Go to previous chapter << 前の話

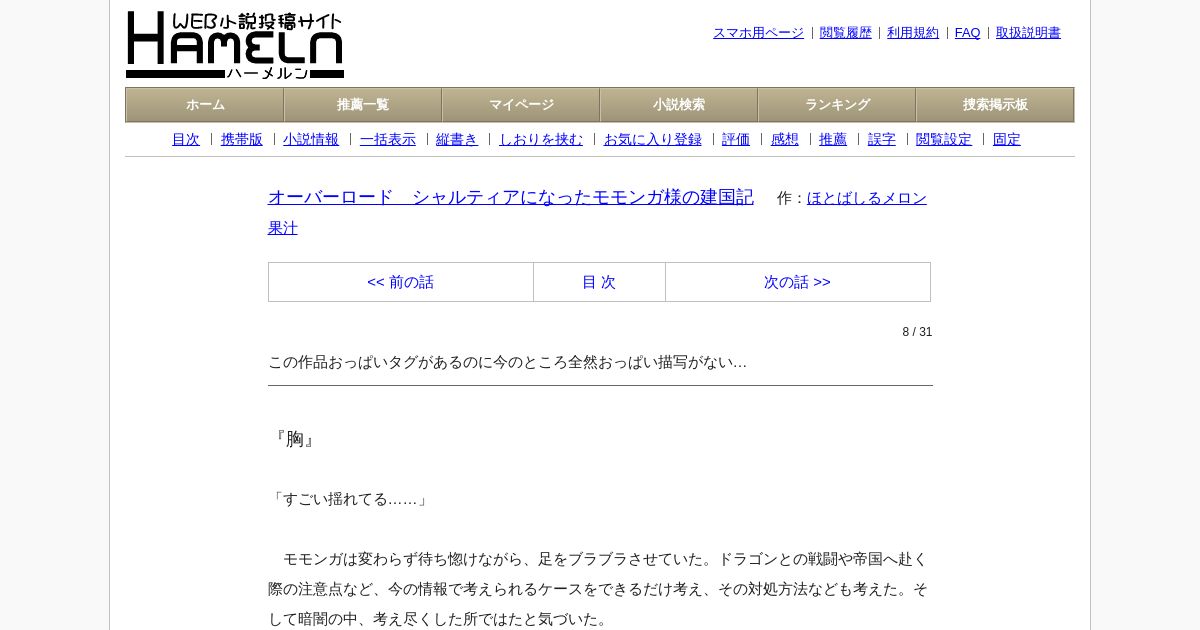pyautogui.click(x=401, y=282)
